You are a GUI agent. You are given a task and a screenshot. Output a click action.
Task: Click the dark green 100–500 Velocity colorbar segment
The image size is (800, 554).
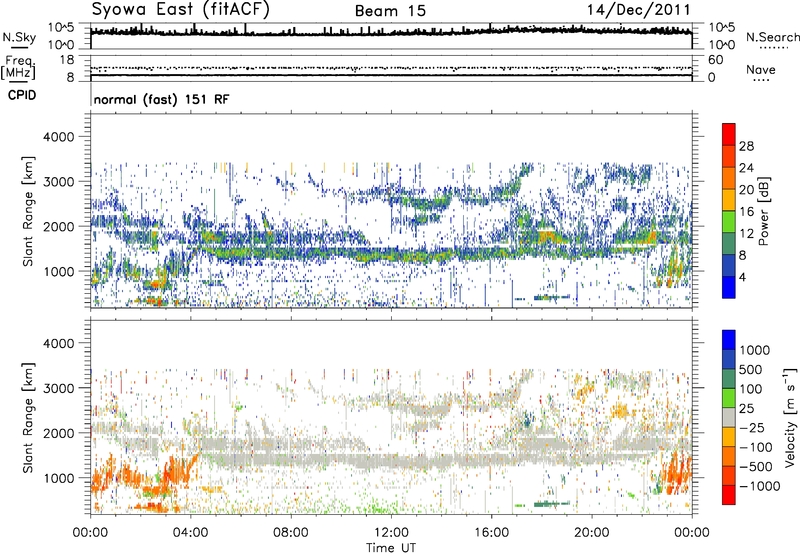(729, 379)
